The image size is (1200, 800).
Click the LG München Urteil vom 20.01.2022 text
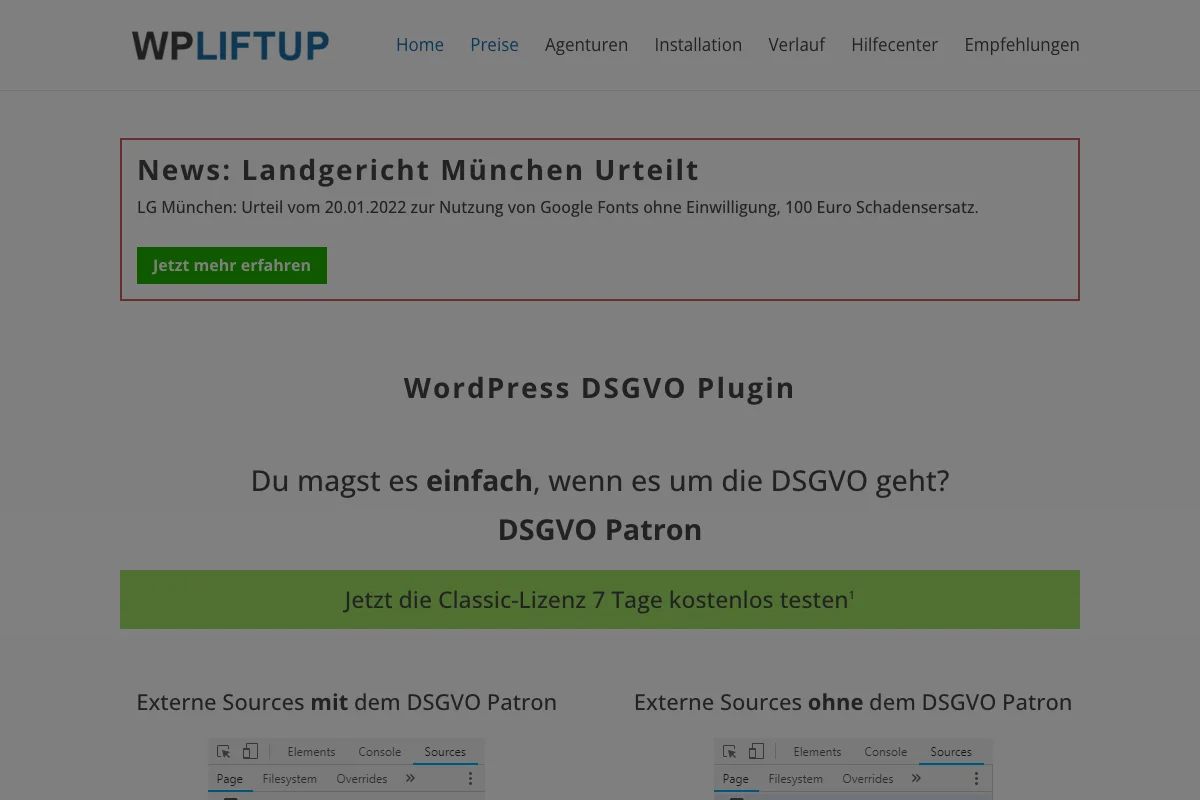click(x=558, y=208)
